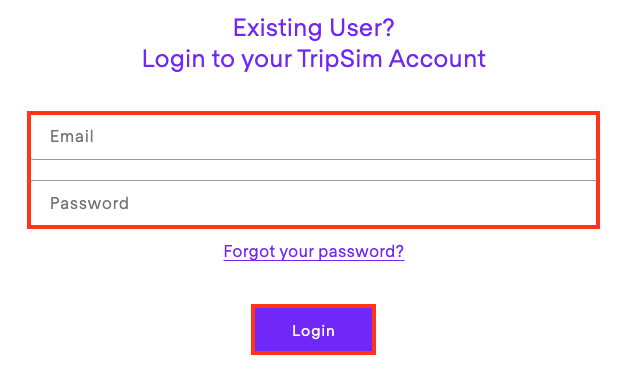The width and height of the screenshot is (629, 370).
Task: Click the purple Login button
Action: 313,330
